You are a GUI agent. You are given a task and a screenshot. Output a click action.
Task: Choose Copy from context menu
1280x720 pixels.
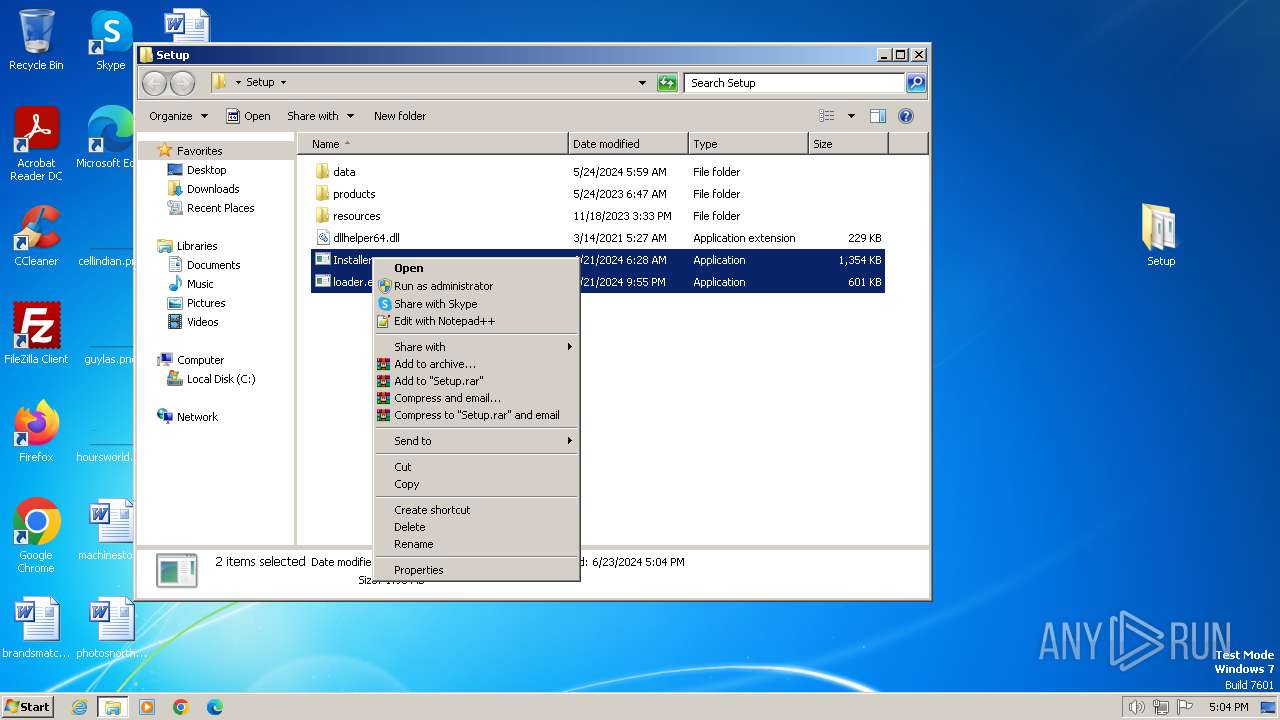(476, 484)
